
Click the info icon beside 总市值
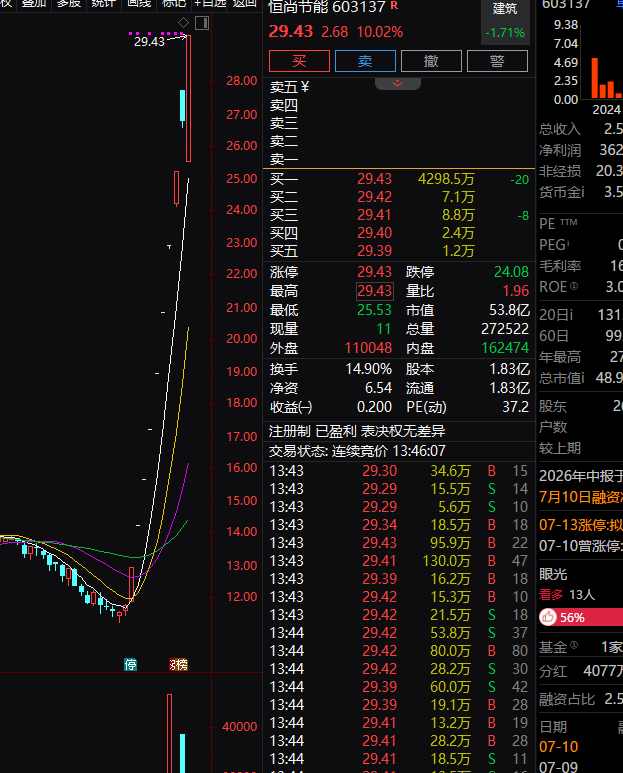point(582,378)
